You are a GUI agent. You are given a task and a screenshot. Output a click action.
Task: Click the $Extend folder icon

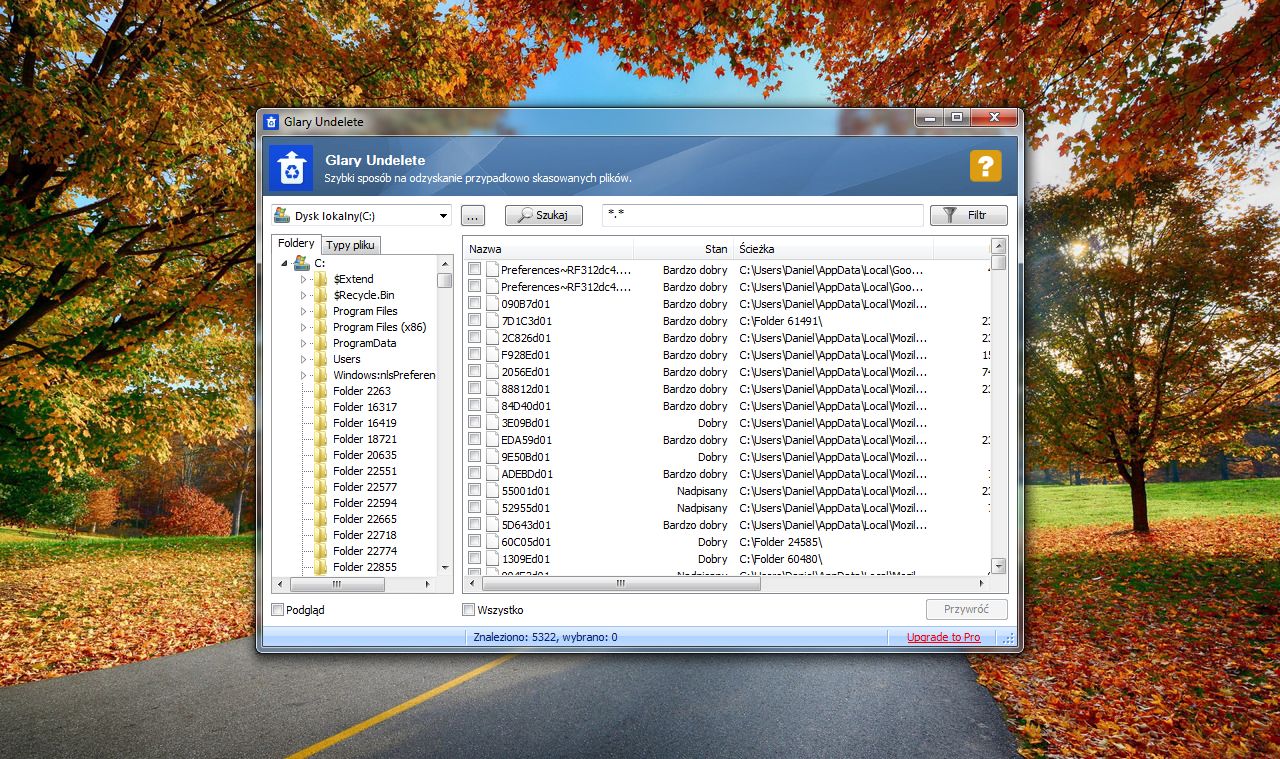pos(320,279)
